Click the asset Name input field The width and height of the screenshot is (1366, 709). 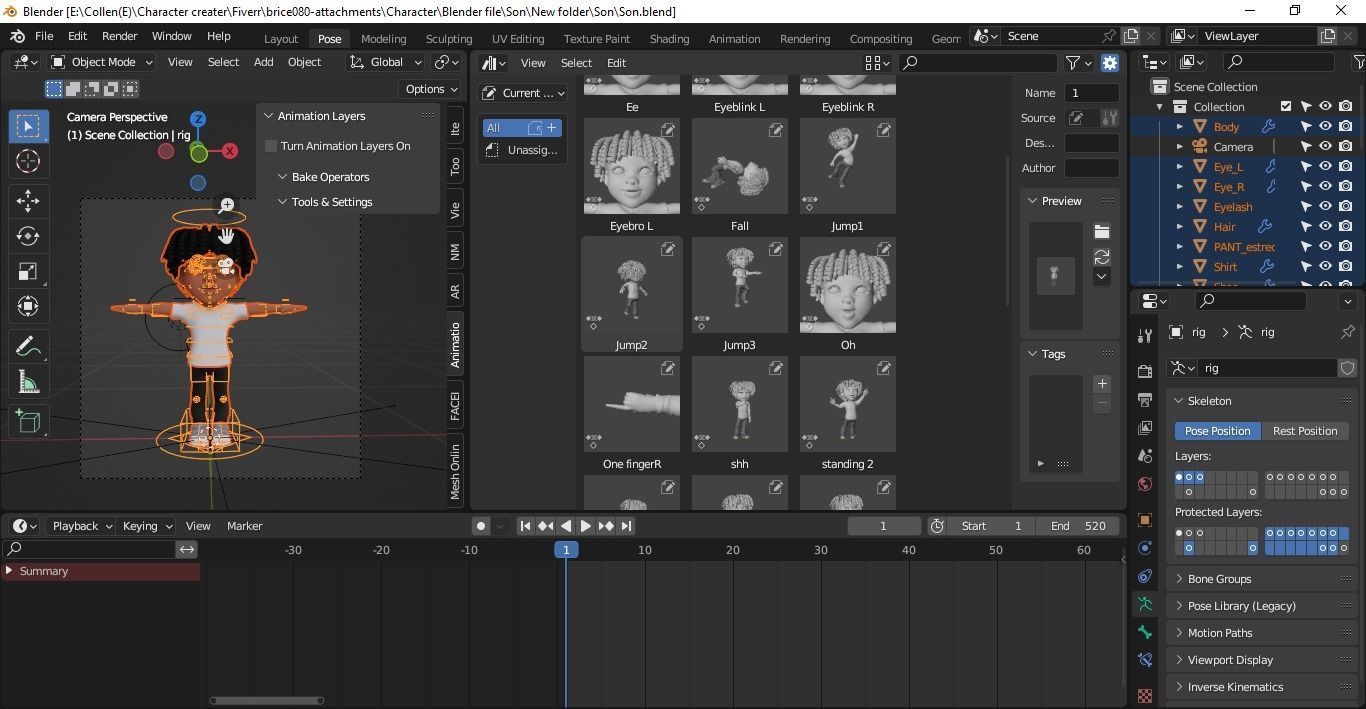1091,93
